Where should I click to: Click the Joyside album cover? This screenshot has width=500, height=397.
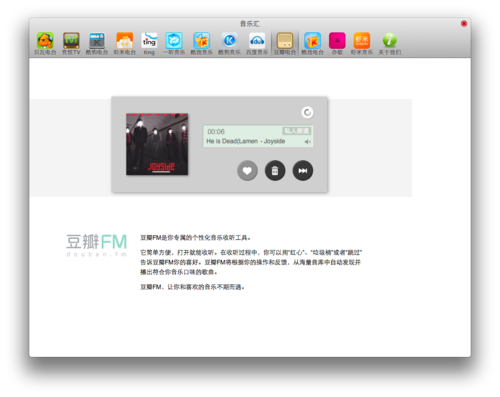pyautogui.click(x=157, y=144)
